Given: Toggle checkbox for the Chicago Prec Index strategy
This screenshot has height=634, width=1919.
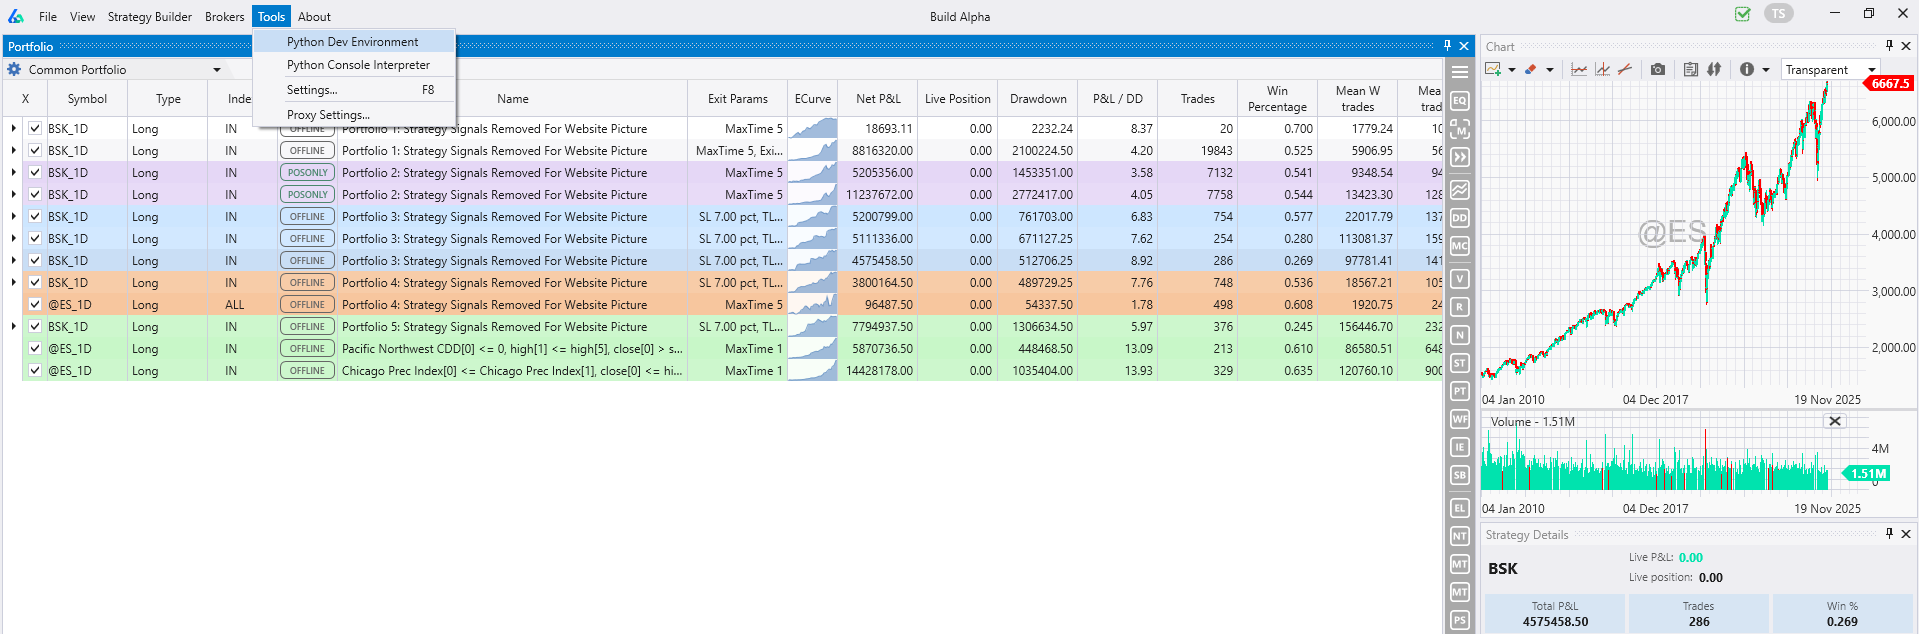Looking at the screenshot, I should point(35,371).
